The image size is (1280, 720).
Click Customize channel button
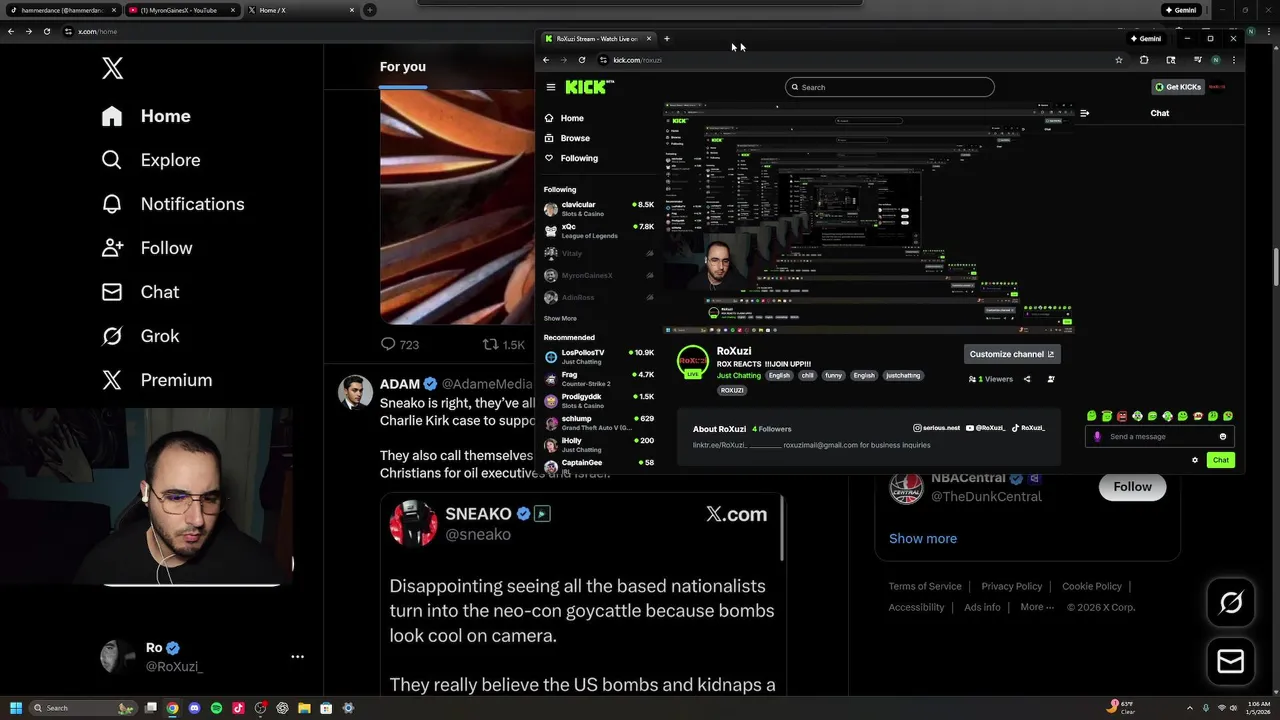pos(1012,354)
